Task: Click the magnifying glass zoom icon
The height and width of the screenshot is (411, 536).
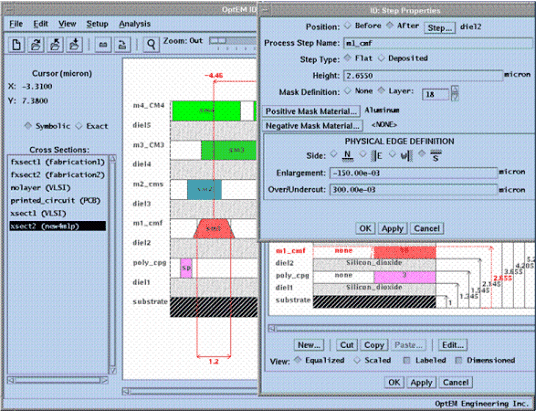Action: click(151, 45)
